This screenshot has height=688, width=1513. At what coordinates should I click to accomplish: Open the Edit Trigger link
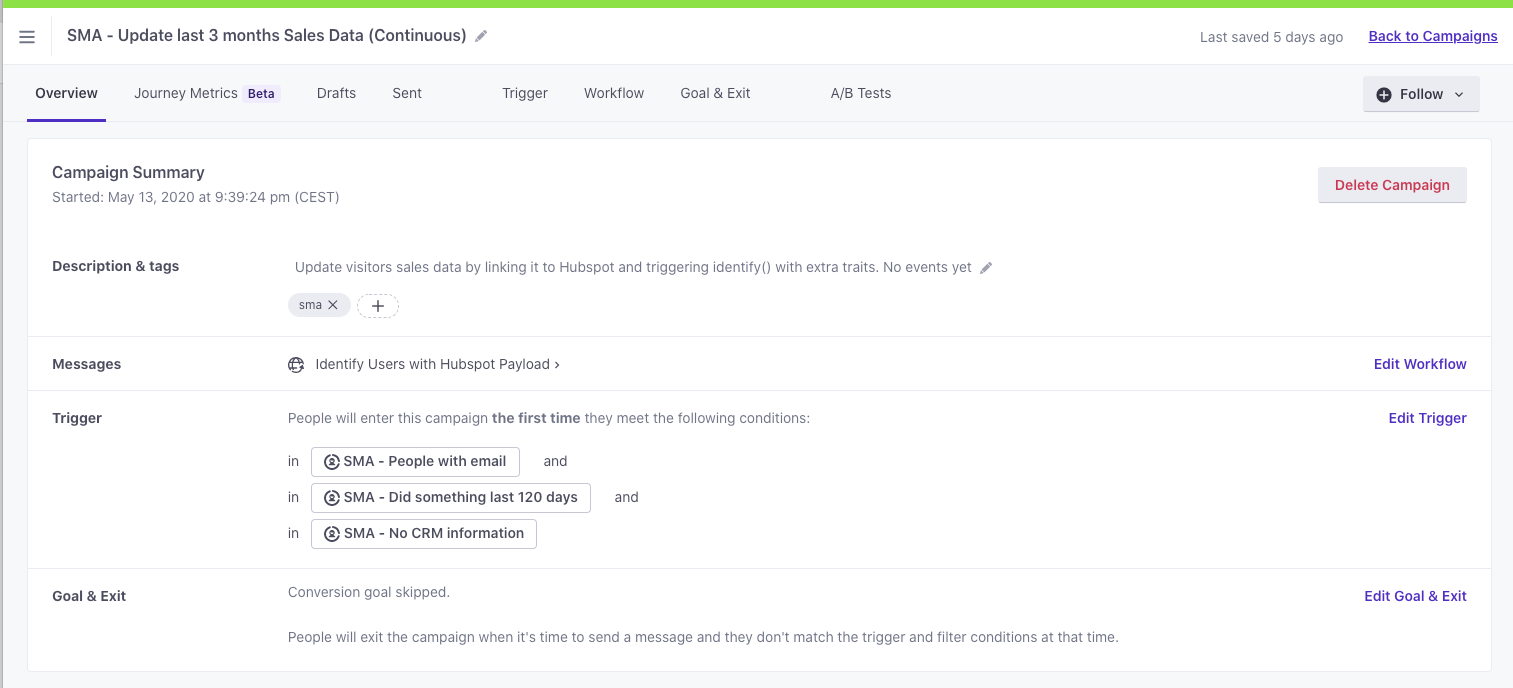[1427, 418]
